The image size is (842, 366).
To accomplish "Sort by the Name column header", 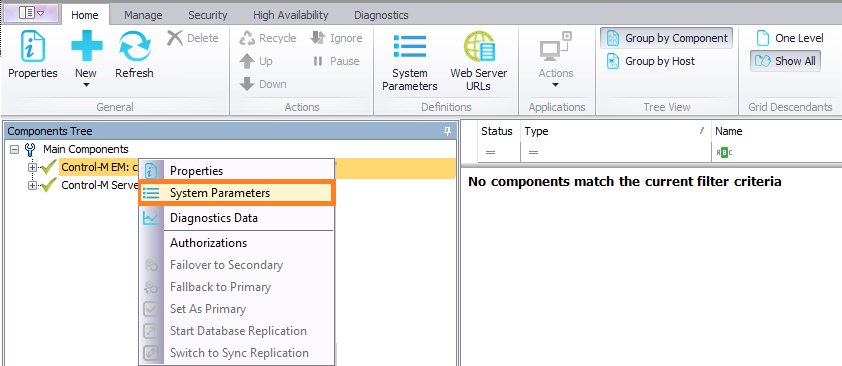I will pyautogui.click(x=776, y=131).
